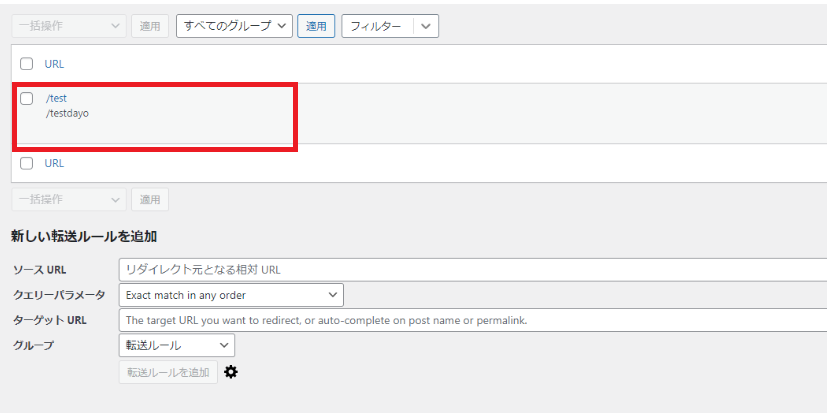Tick select-all checkbox in bottom URL footer
828x413 pixels.
(x=26, y=163)
